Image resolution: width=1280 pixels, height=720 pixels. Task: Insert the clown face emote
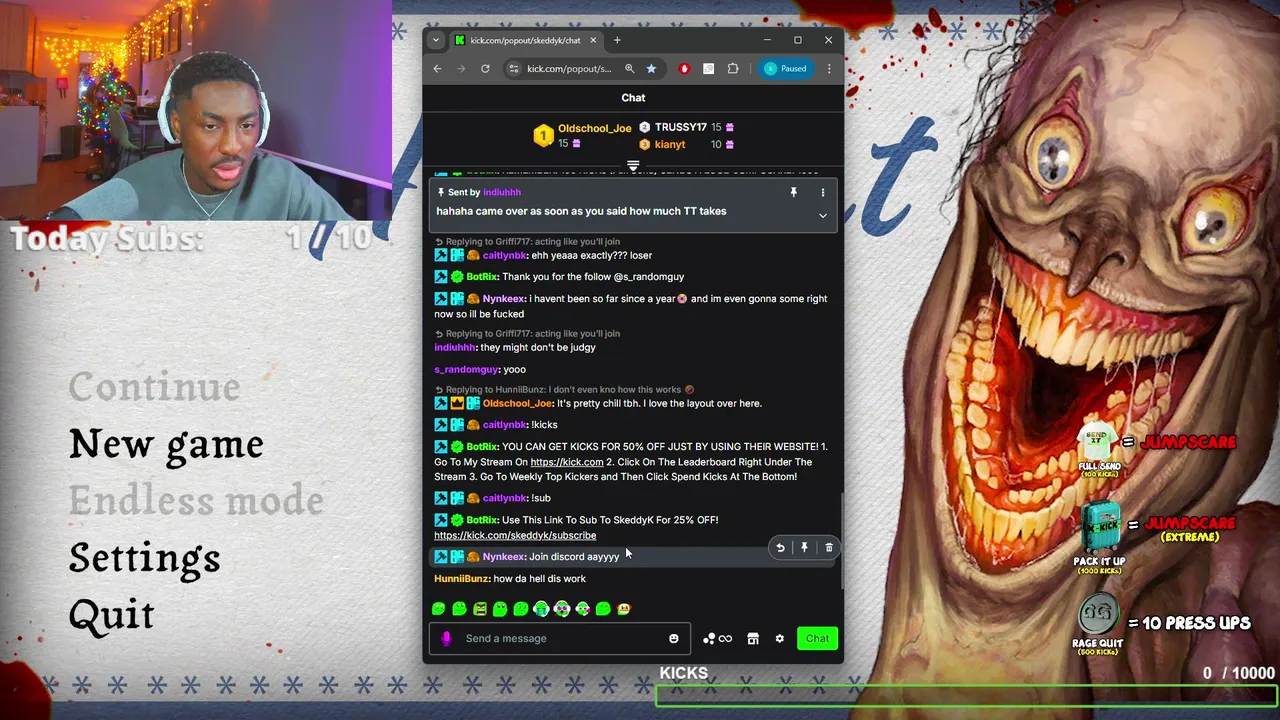tap(624, 608)
